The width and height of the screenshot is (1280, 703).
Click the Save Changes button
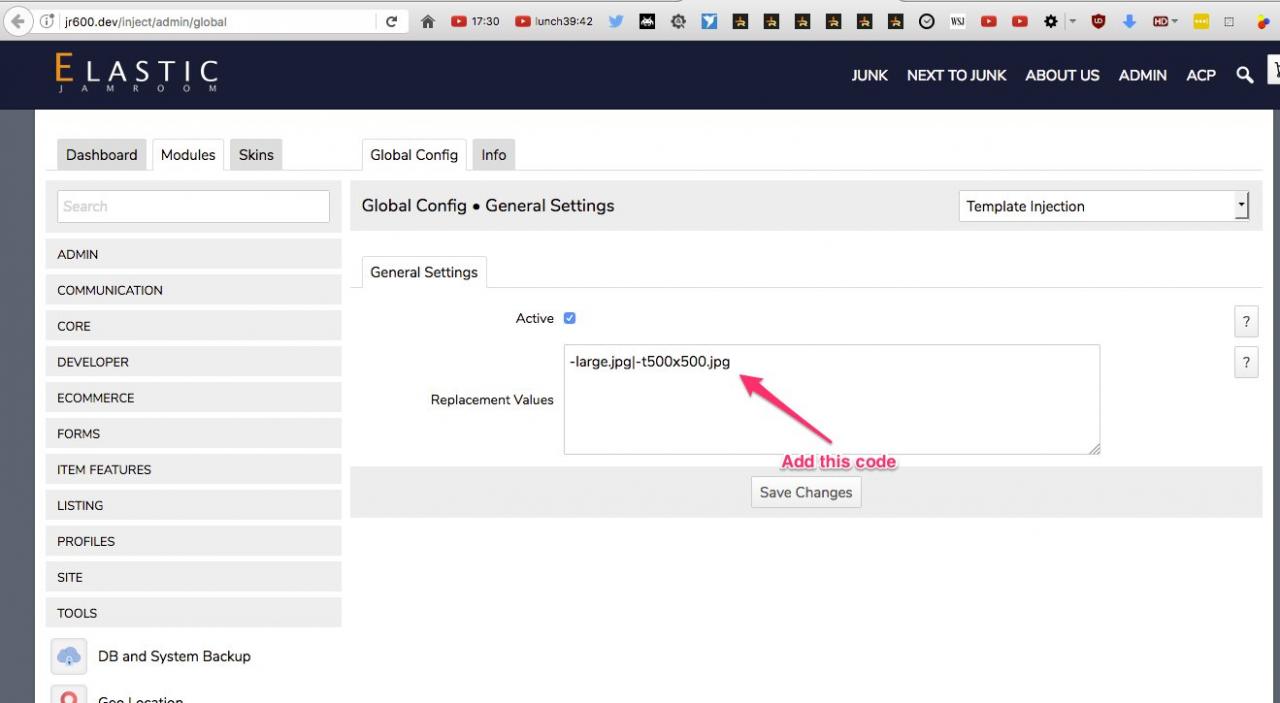[805, 492]
